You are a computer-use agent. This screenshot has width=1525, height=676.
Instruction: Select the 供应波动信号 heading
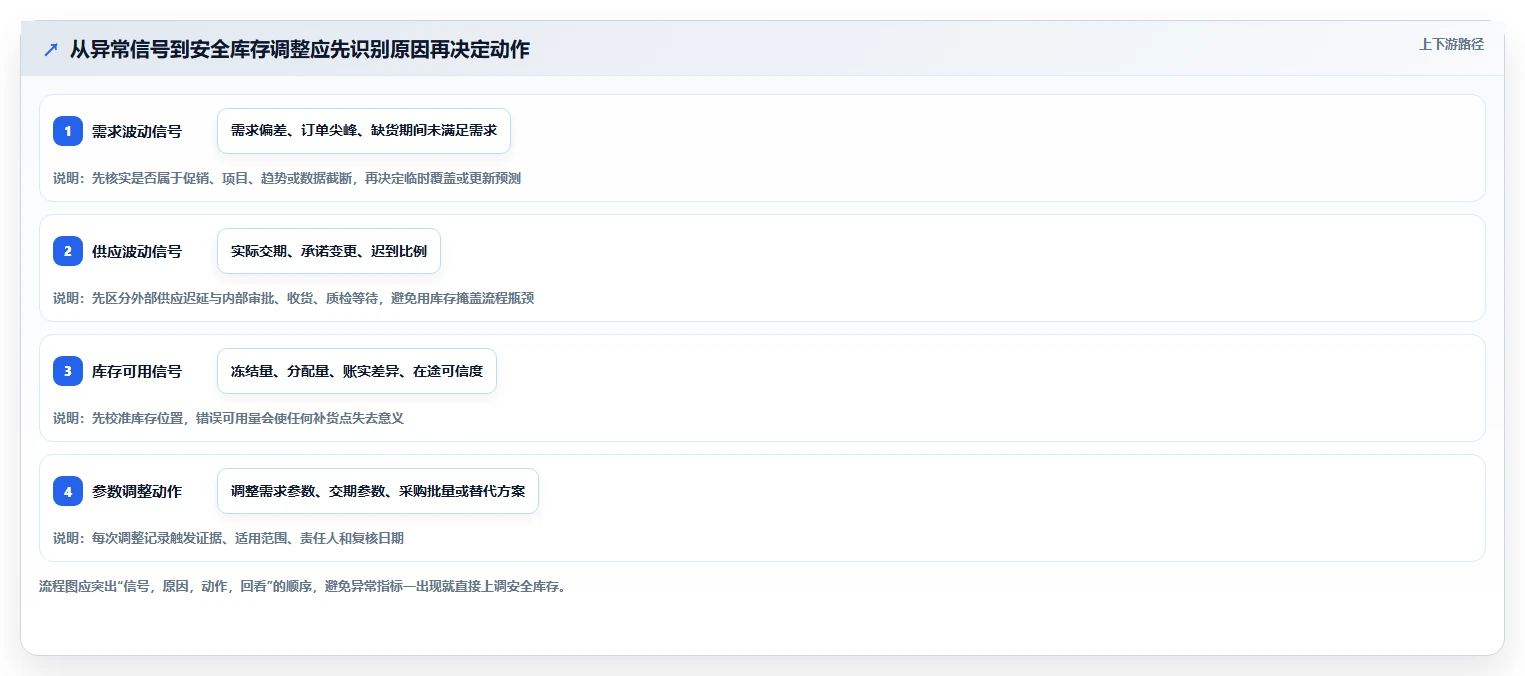(x=137, y=251)
